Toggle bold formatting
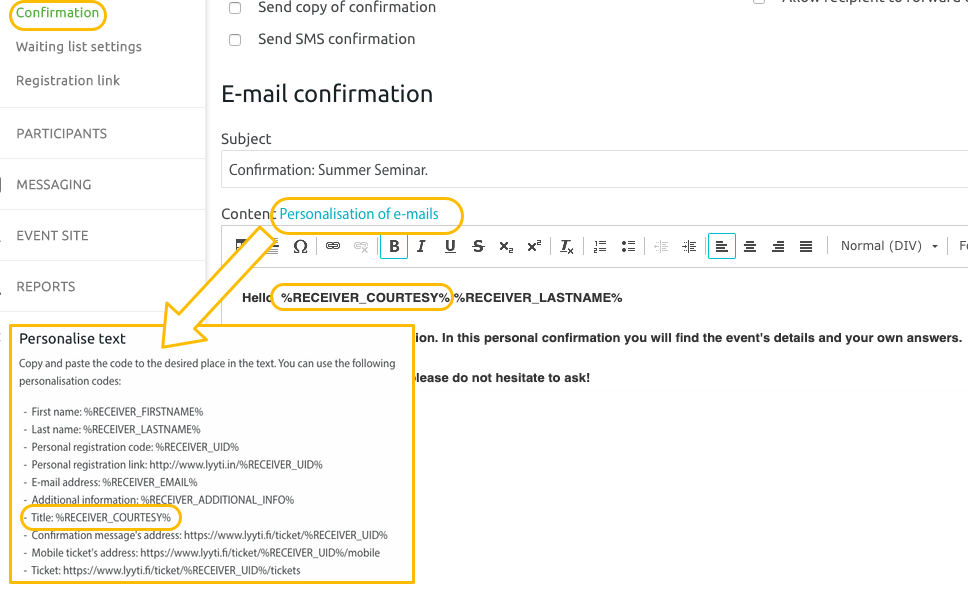The height and width of the screenshot is (600, 968). 394,247
